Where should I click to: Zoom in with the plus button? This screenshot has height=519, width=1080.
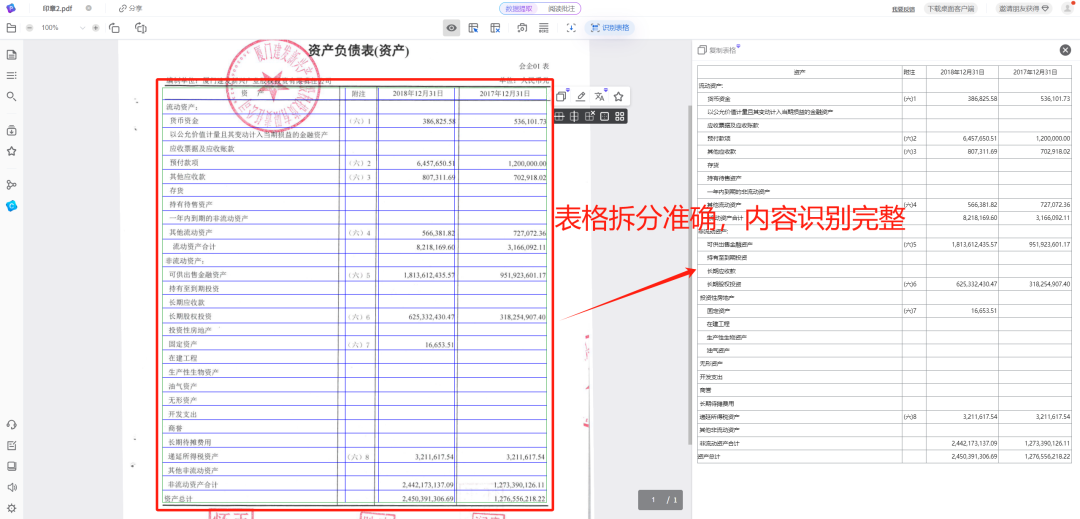96,28
